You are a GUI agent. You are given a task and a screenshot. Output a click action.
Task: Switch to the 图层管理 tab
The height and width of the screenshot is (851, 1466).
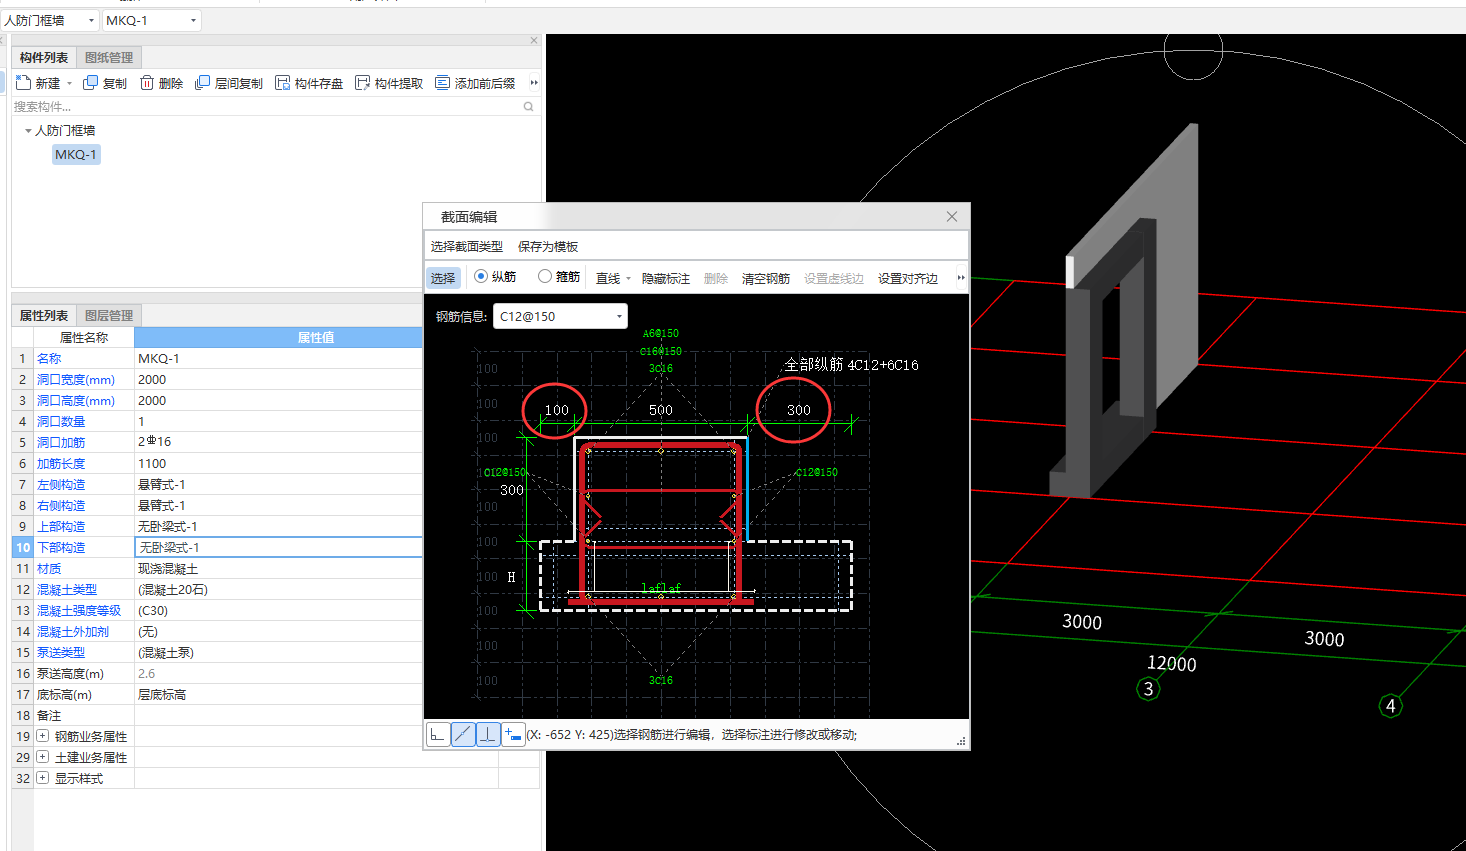pyautogui.click(x=108, y=316)
